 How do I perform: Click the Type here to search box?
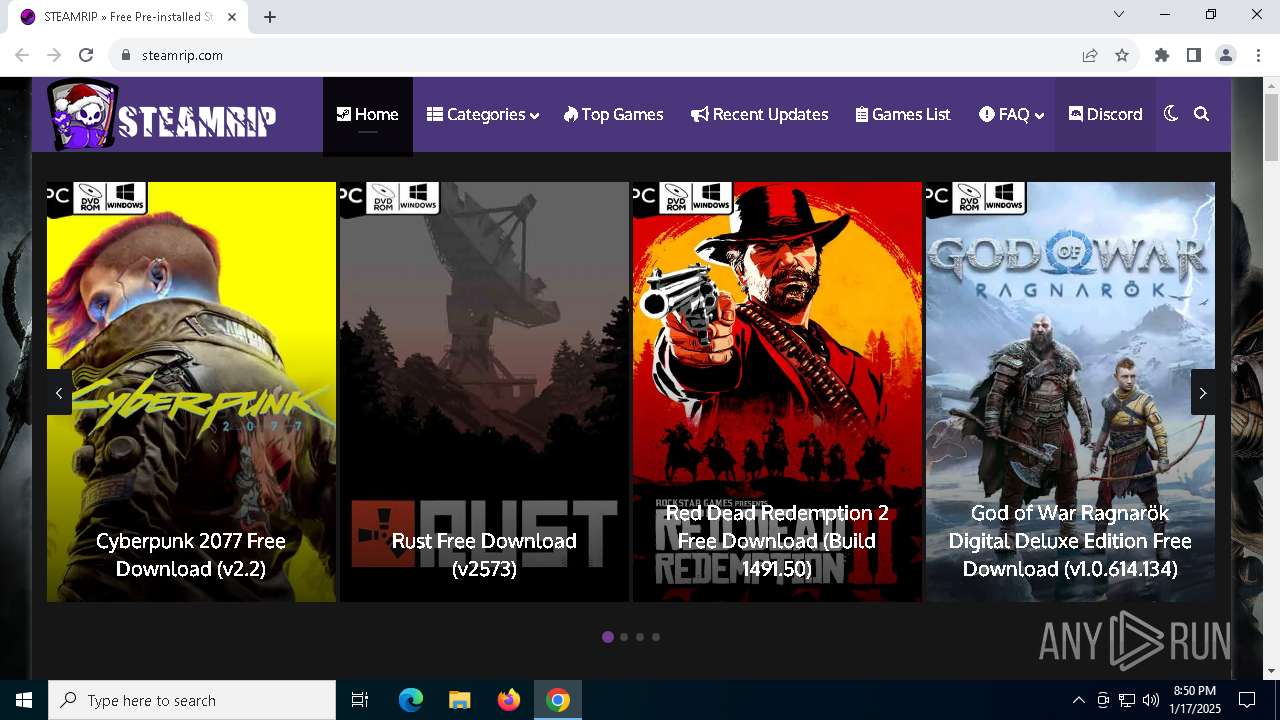pyautogui.click(x=192, y=700)
